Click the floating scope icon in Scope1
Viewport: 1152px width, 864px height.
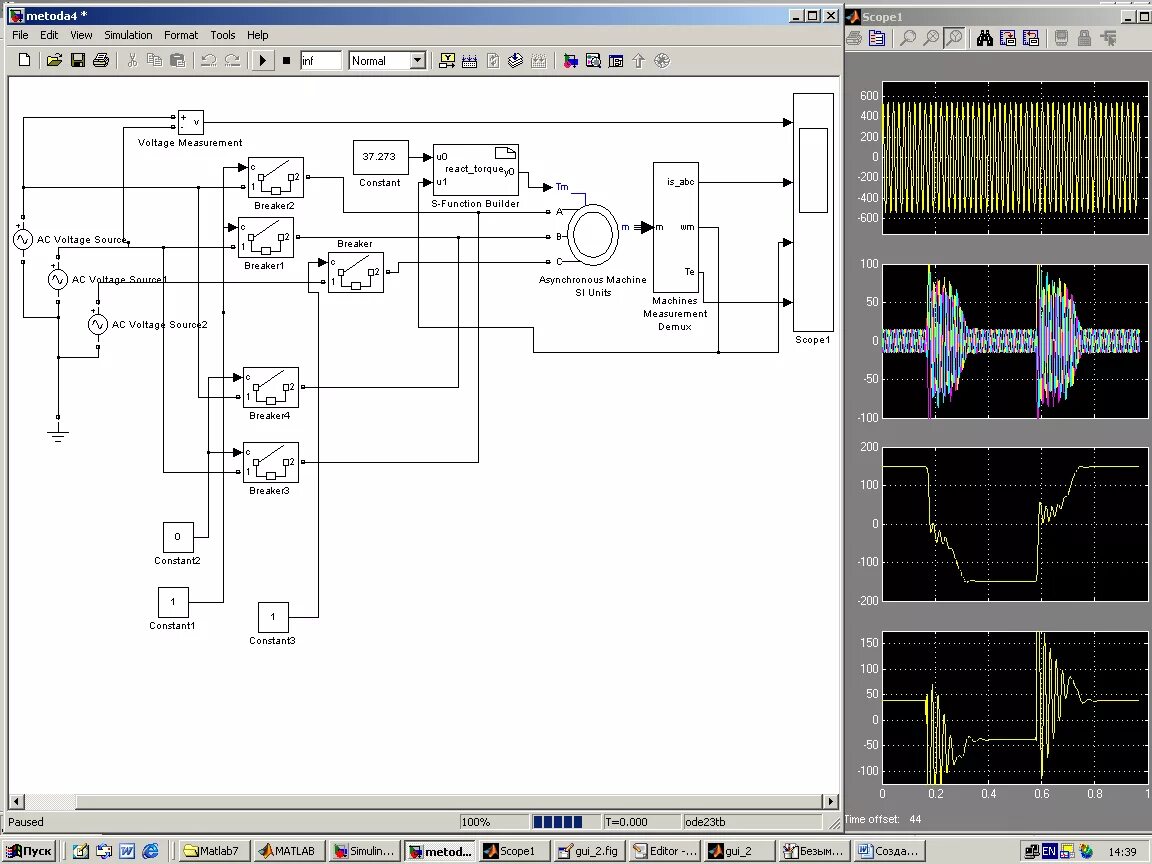[x=1062, y=38]
